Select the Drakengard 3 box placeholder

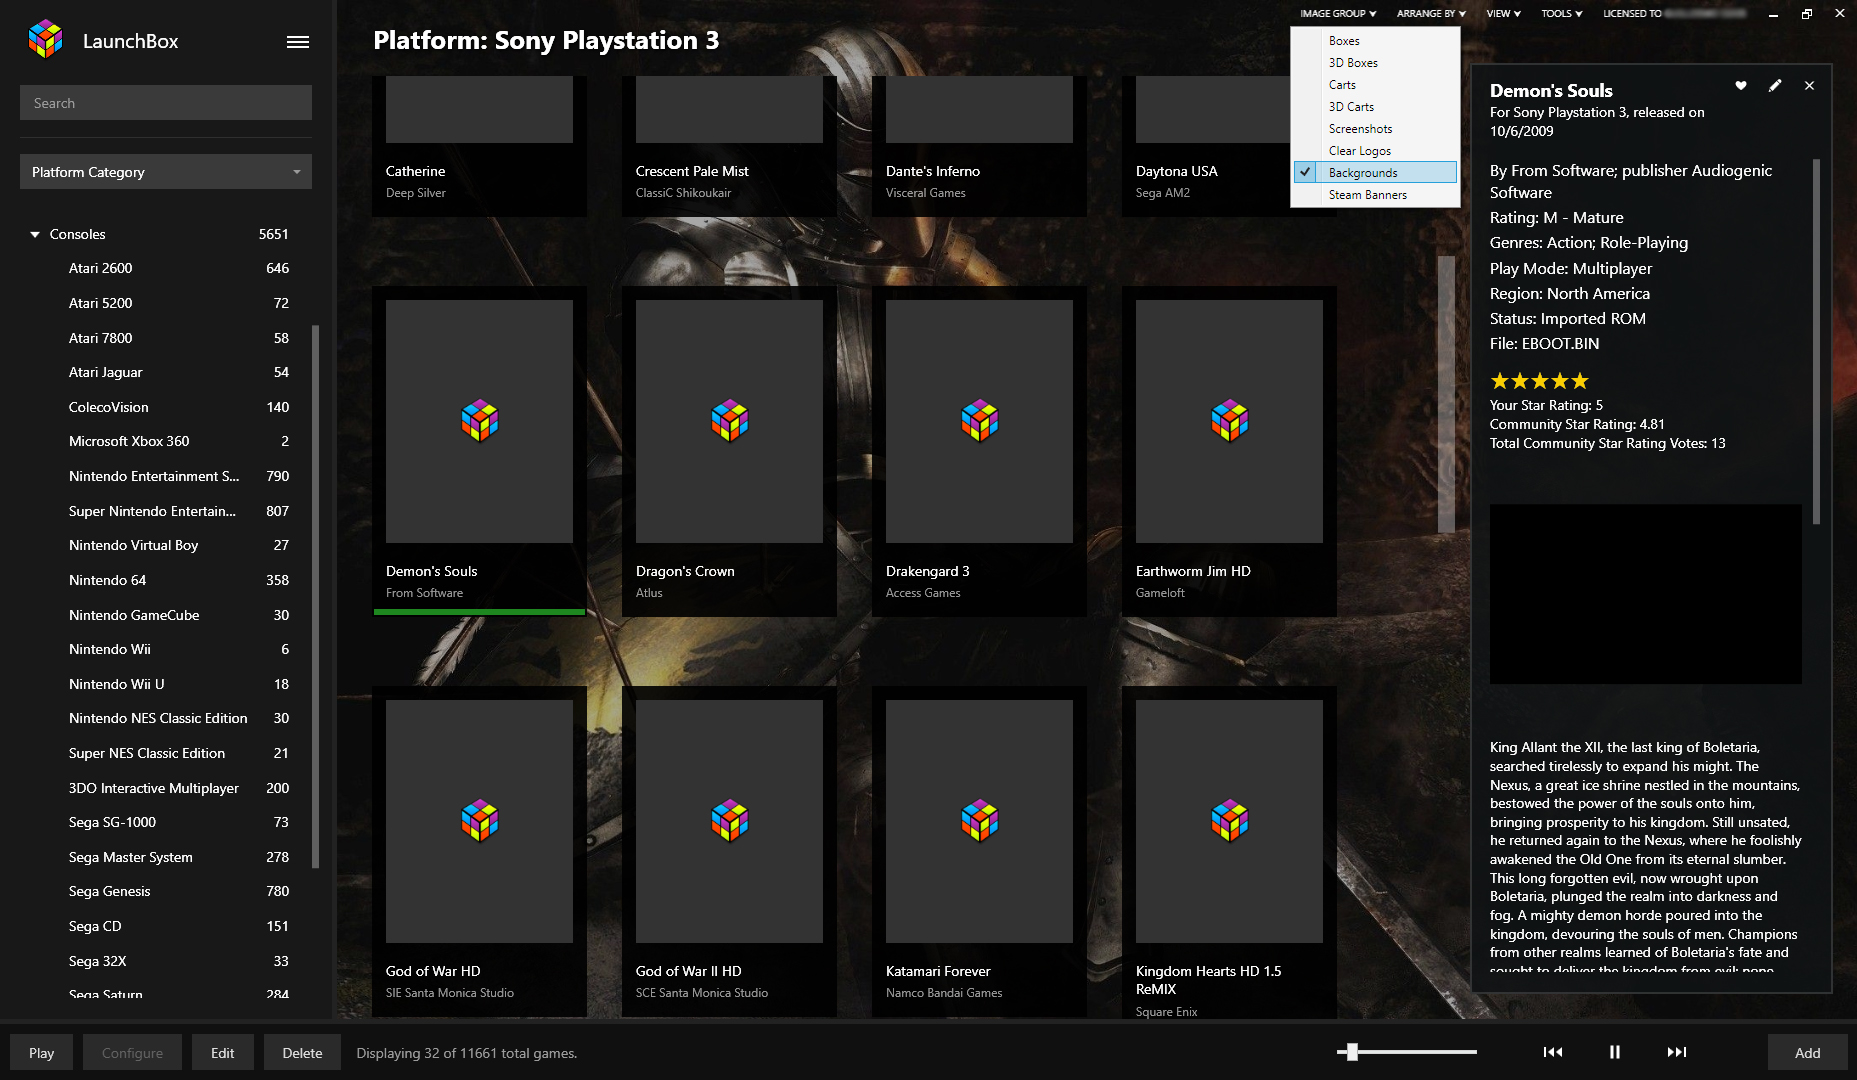(979, 421)
